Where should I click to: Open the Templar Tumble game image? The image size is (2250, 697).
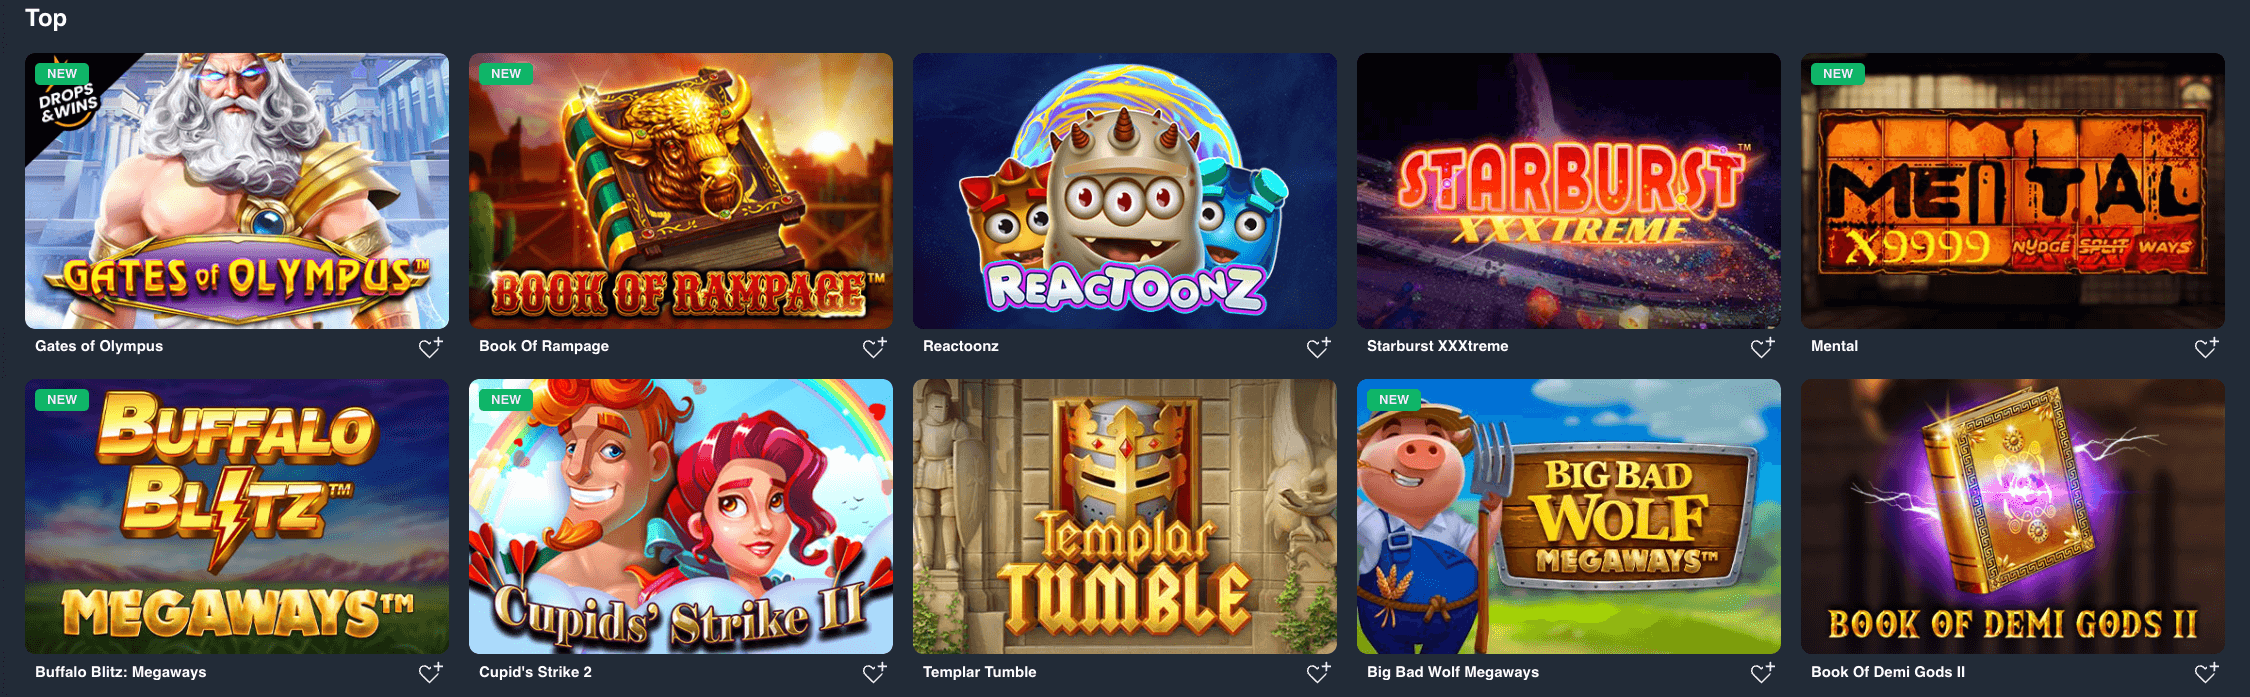(1125, 517)
